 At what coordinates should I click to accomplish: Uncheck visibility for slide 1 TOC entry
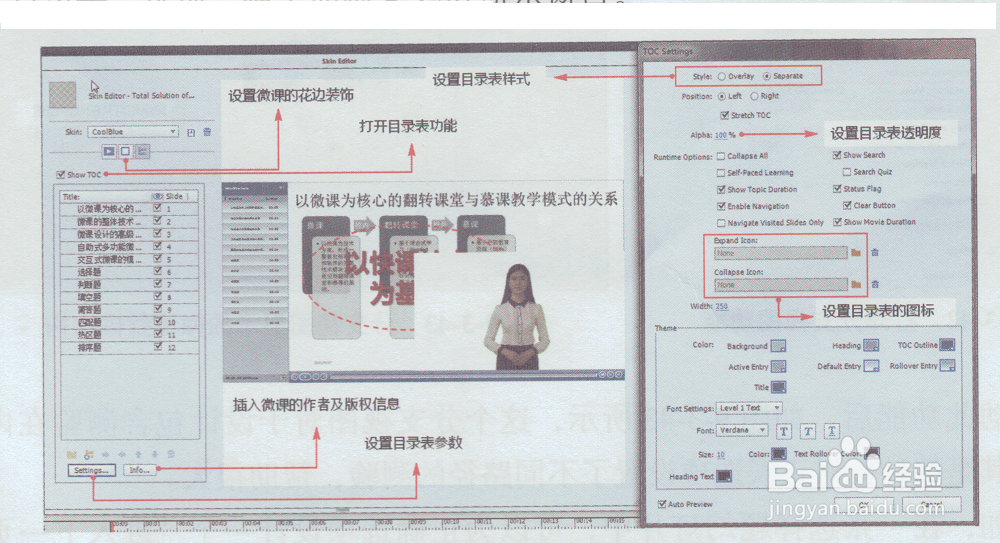coord(157,208)
